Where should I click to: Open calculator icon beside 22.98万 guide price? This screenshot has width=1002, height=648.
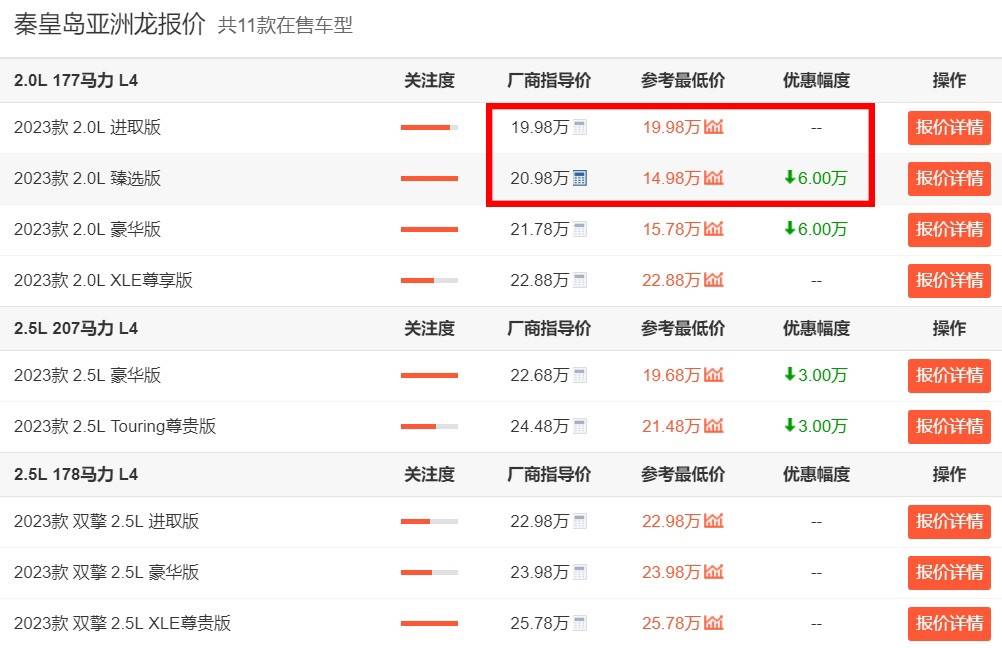pos(580,521)
